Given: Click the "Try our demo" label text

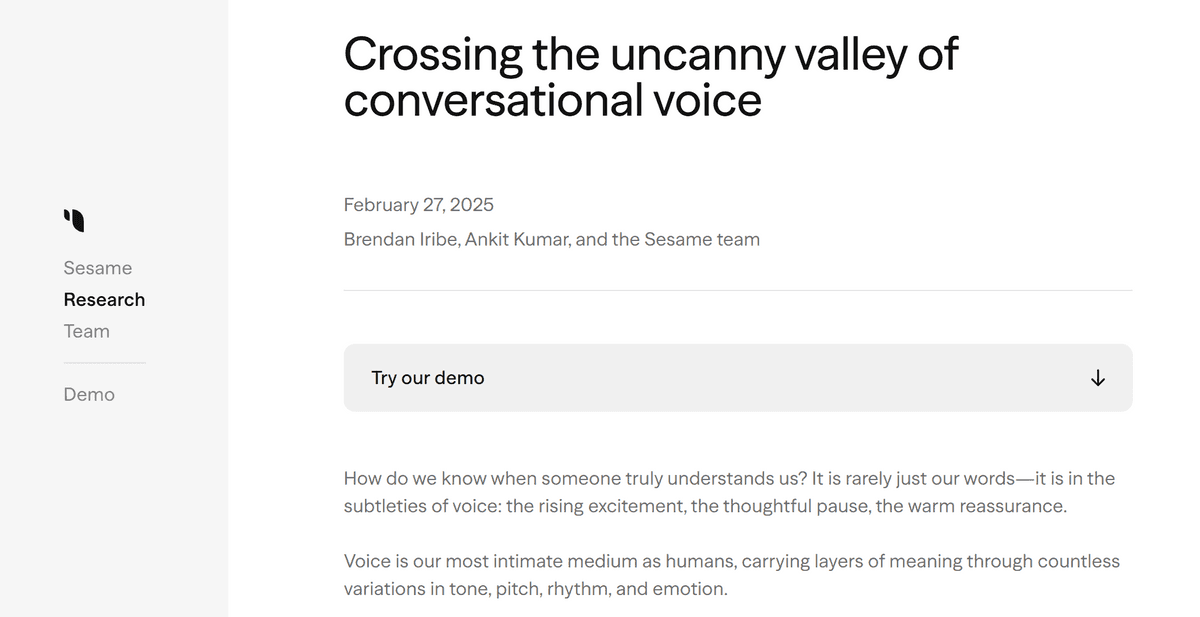Looking at the screenshot, I should pyautogui.click(x=428, y=378).
